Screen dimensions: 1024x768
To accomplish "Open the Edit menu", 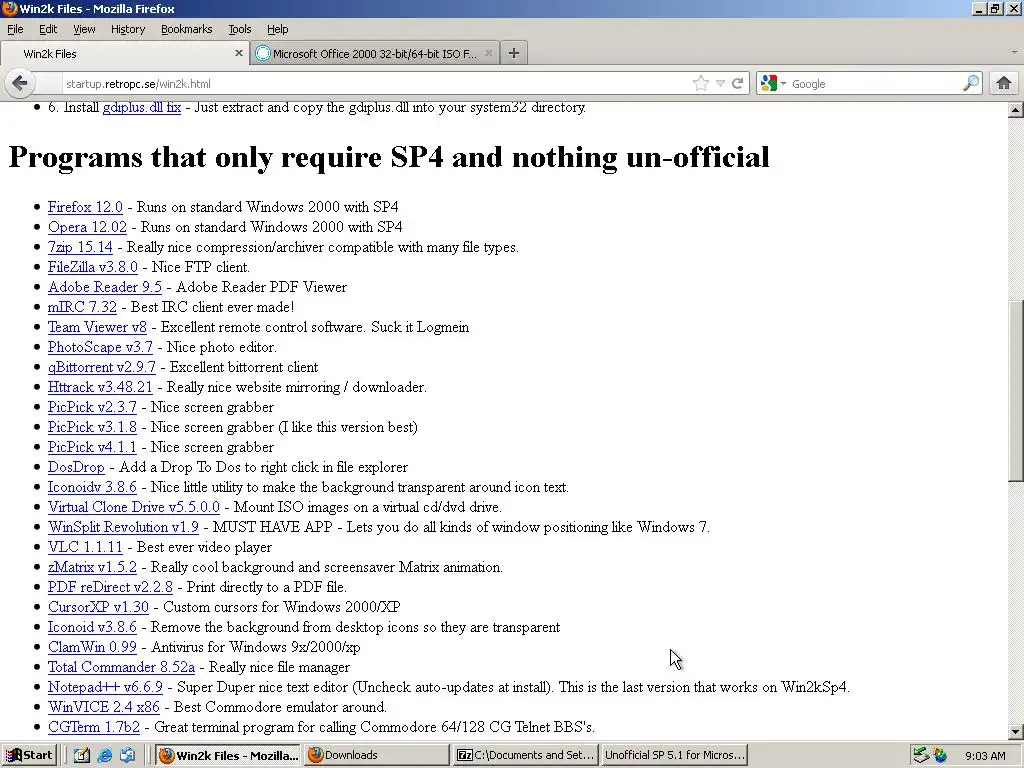I will (x=48, y=29).
